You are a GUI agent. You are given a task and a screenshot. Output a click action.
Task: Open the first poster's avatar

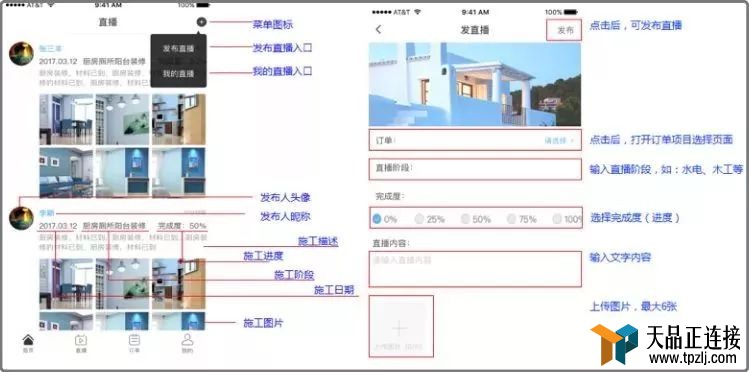(x=21, y=54)
